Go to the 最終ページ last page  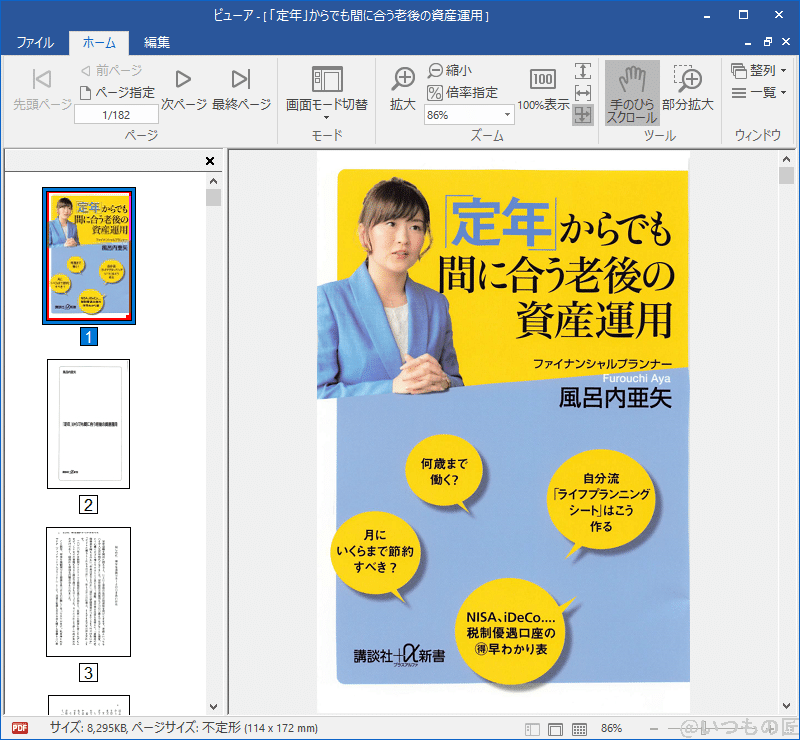pyautogui.click(x=243, y=88)
